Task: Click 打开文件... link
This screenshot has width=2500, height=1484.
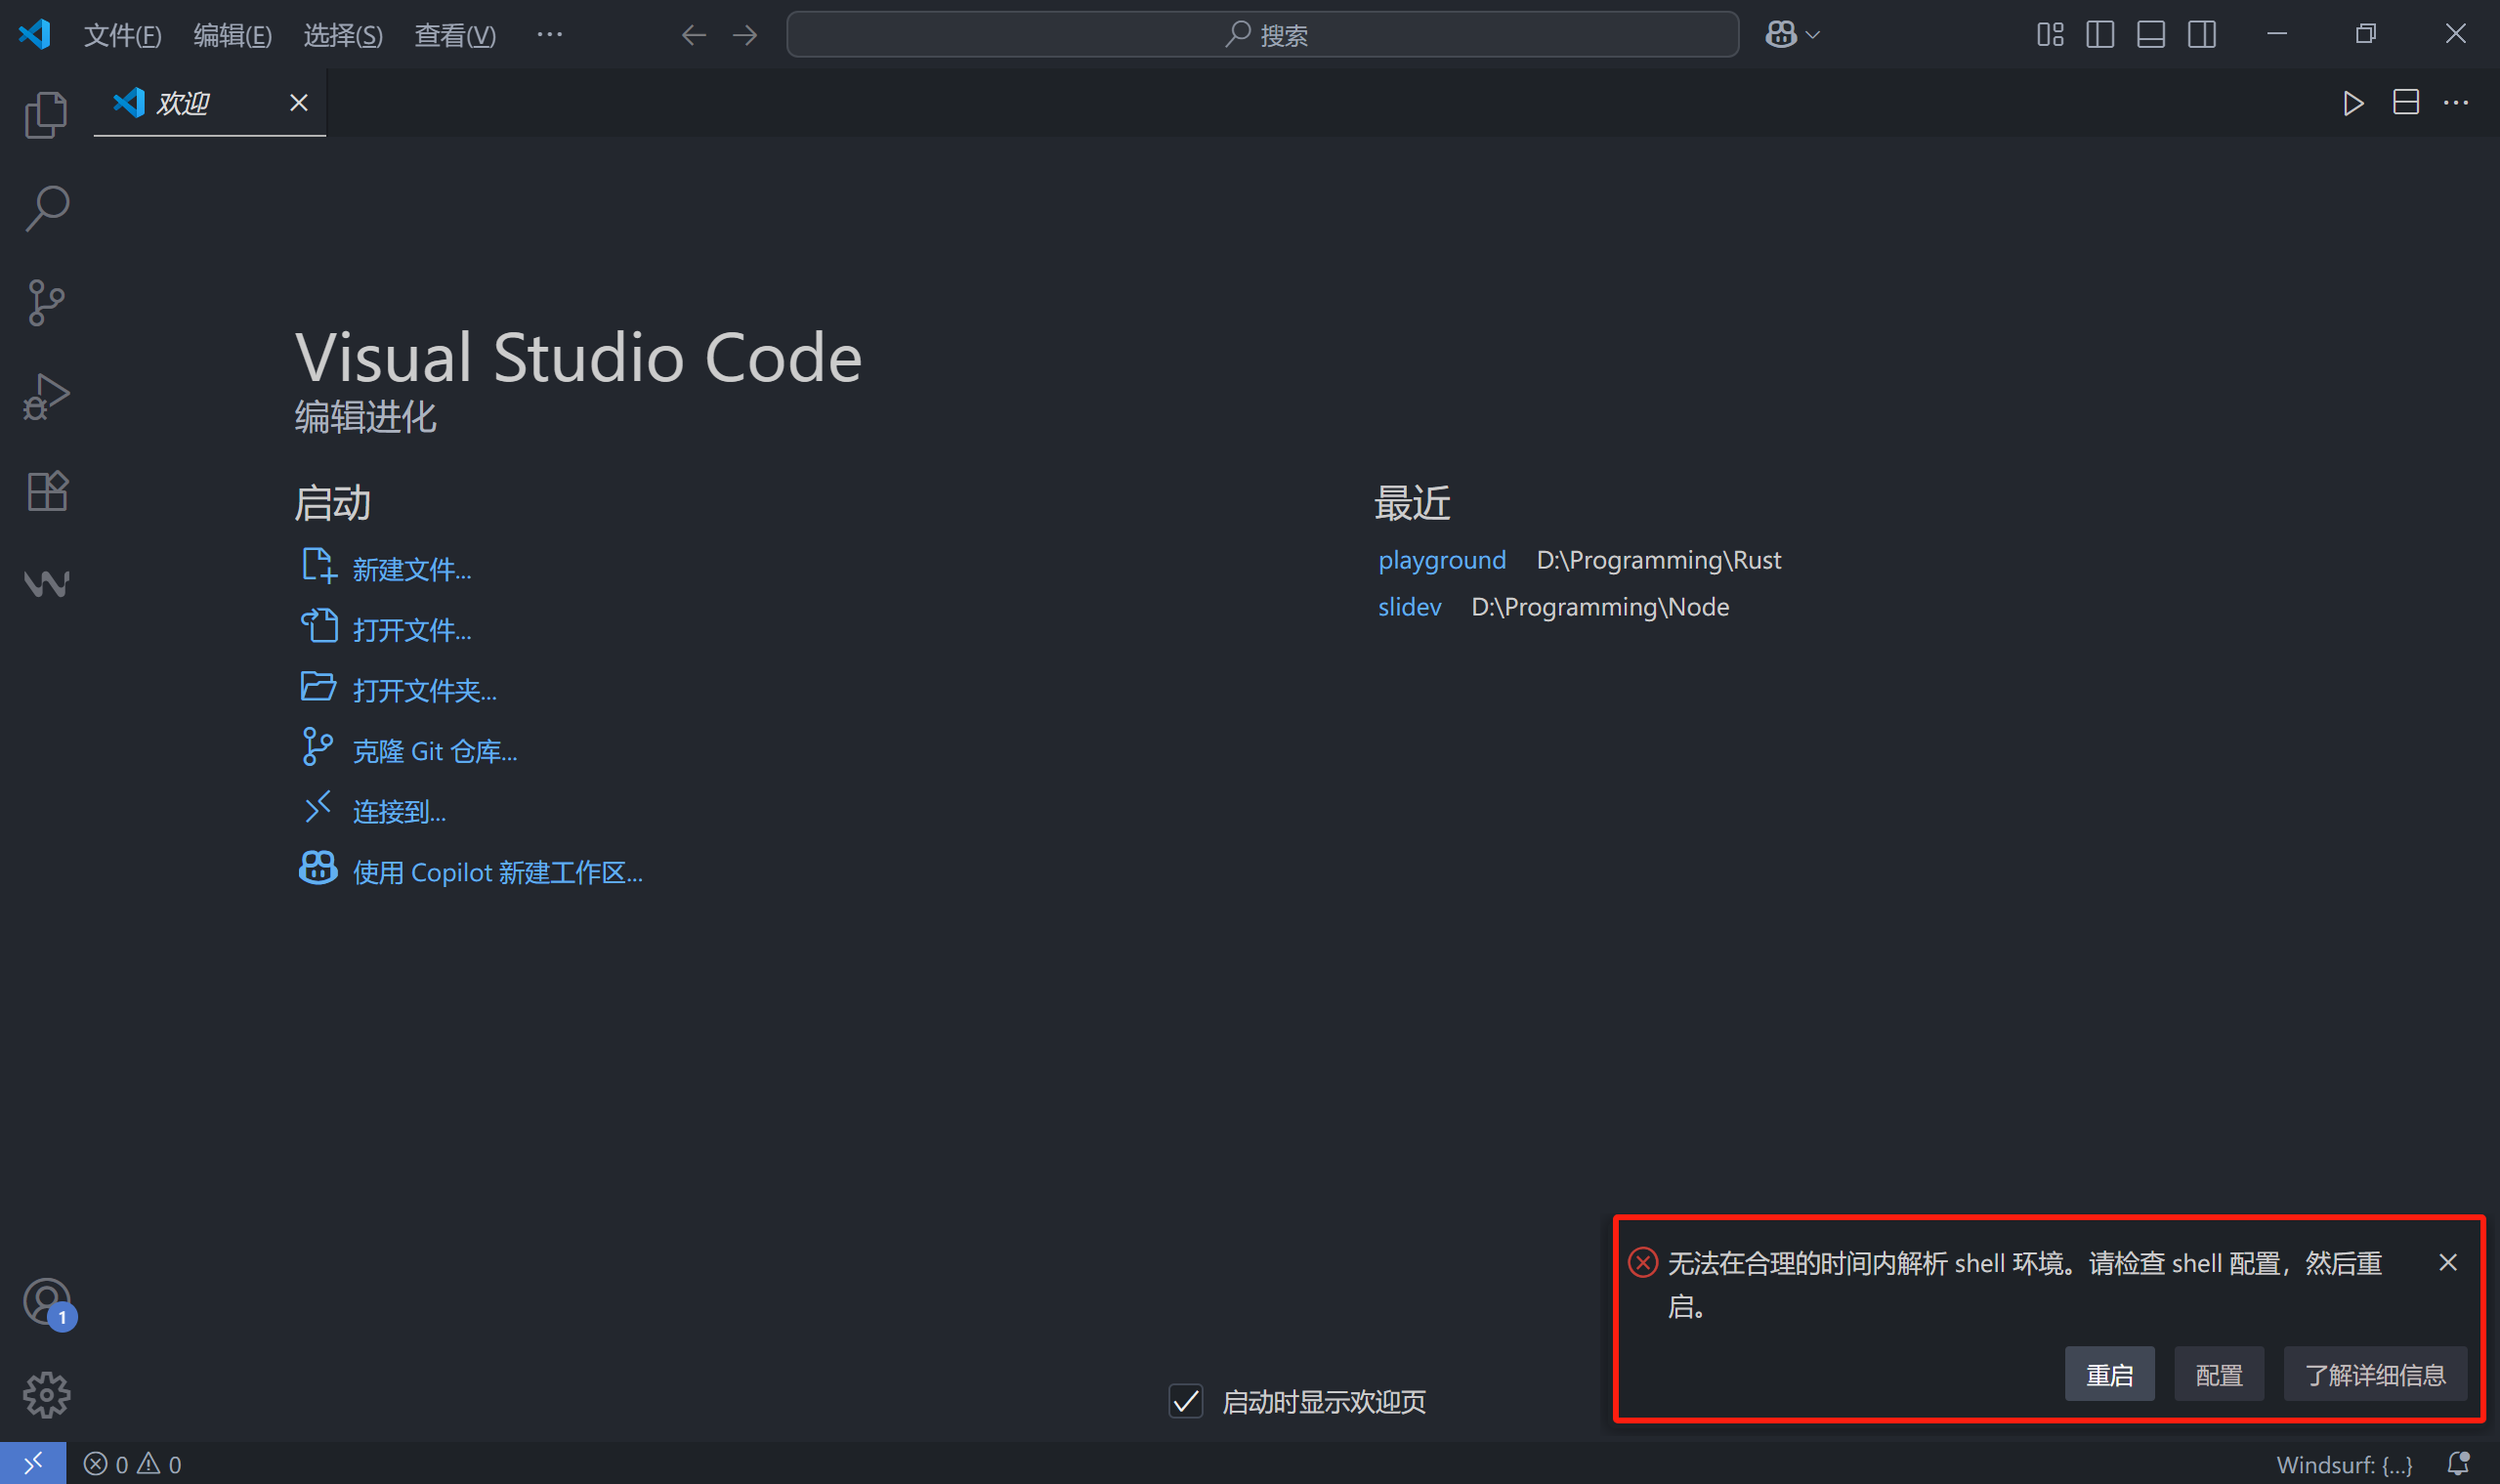Action: click(411, 630)
